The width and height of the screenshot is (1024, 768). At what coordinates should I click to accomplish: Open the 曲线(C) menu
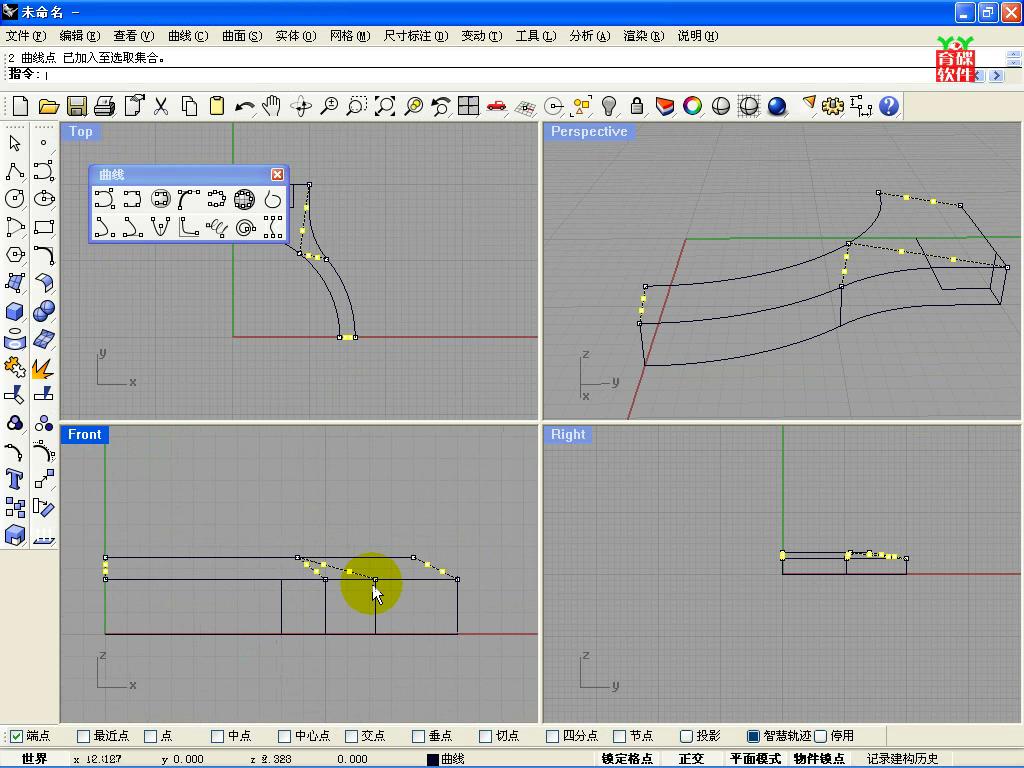[188, 36]
